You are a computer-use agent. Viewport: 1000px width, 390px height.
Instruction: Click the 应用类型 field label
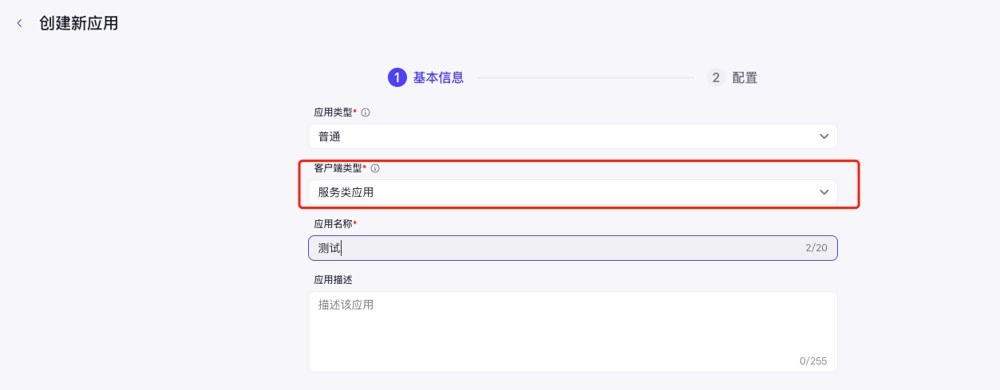(333, 113)
